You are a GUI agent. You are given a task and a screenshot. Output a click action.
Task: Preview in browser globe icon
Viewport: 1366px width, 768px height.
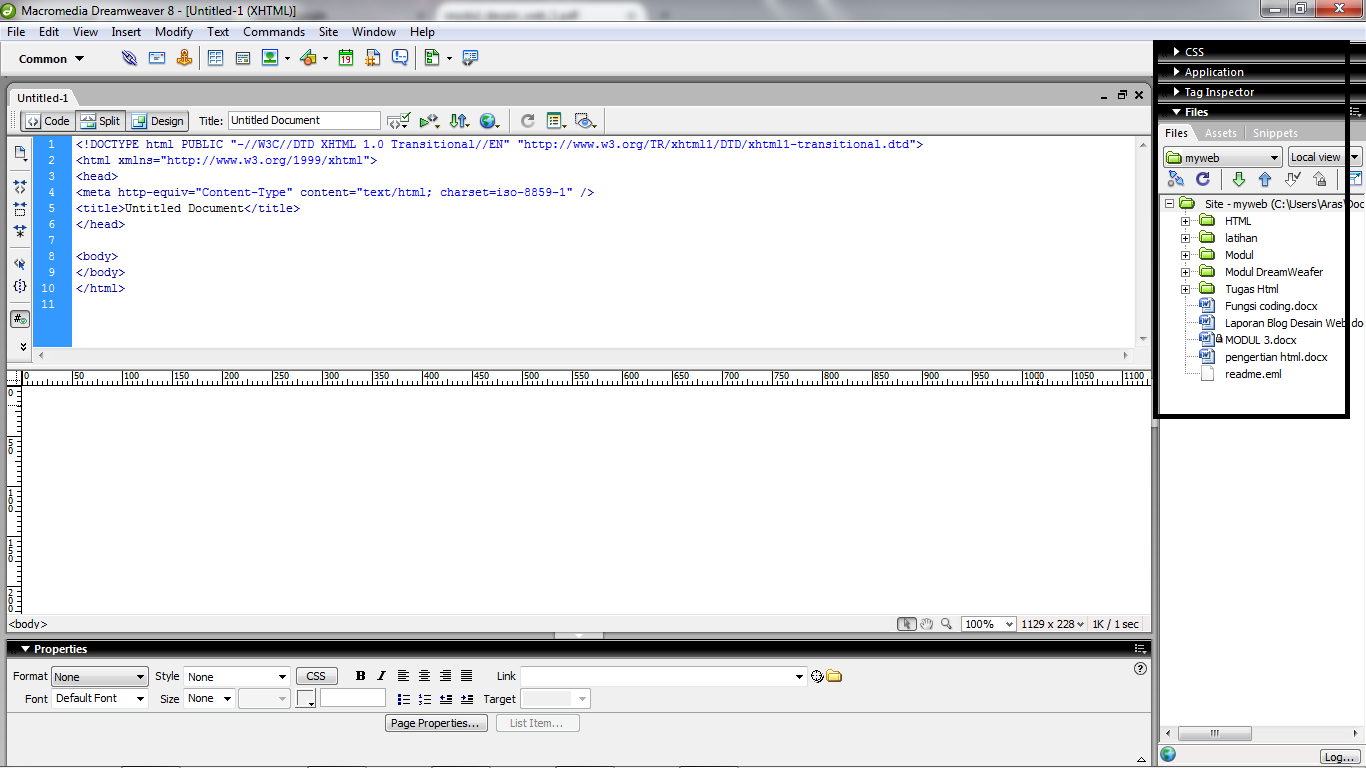click(489, 121)
